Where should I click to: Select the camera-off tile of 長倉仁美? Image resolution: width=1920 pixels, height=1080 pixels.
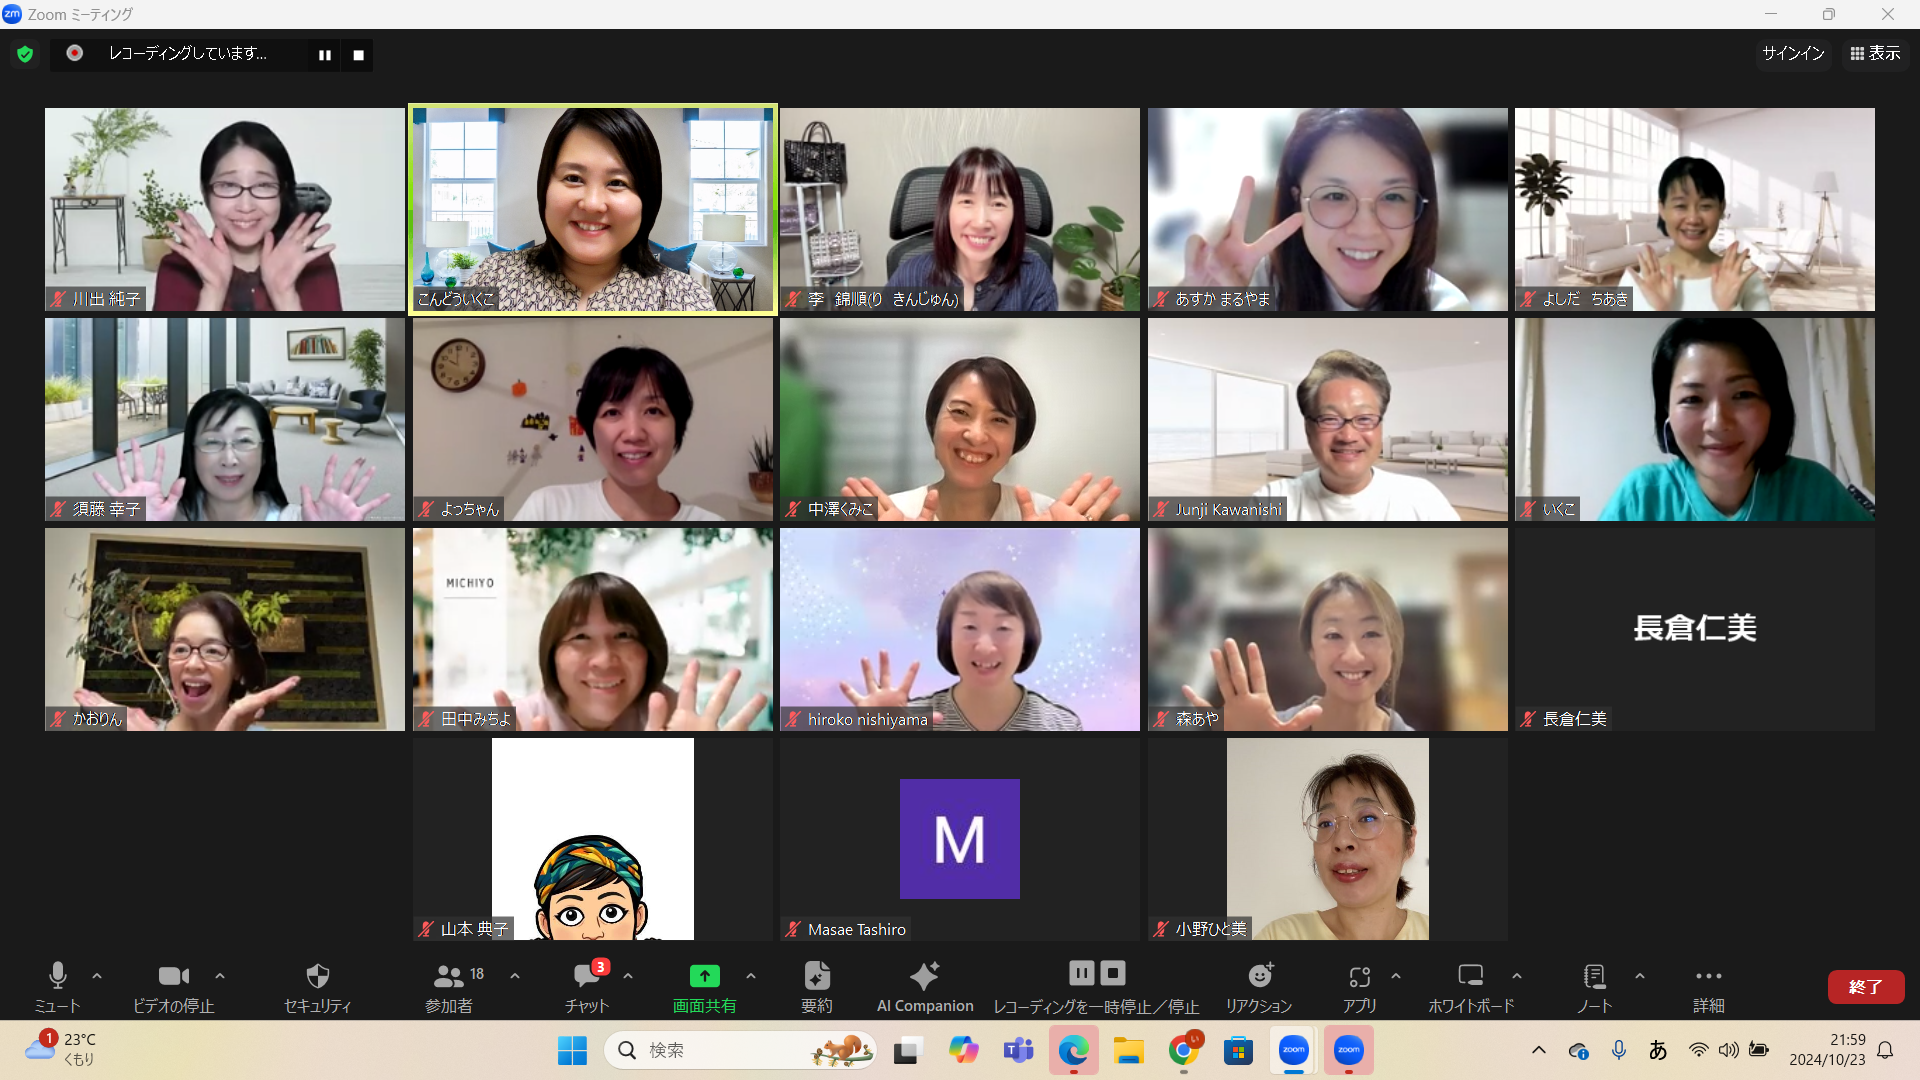(x=1695, y=629)
